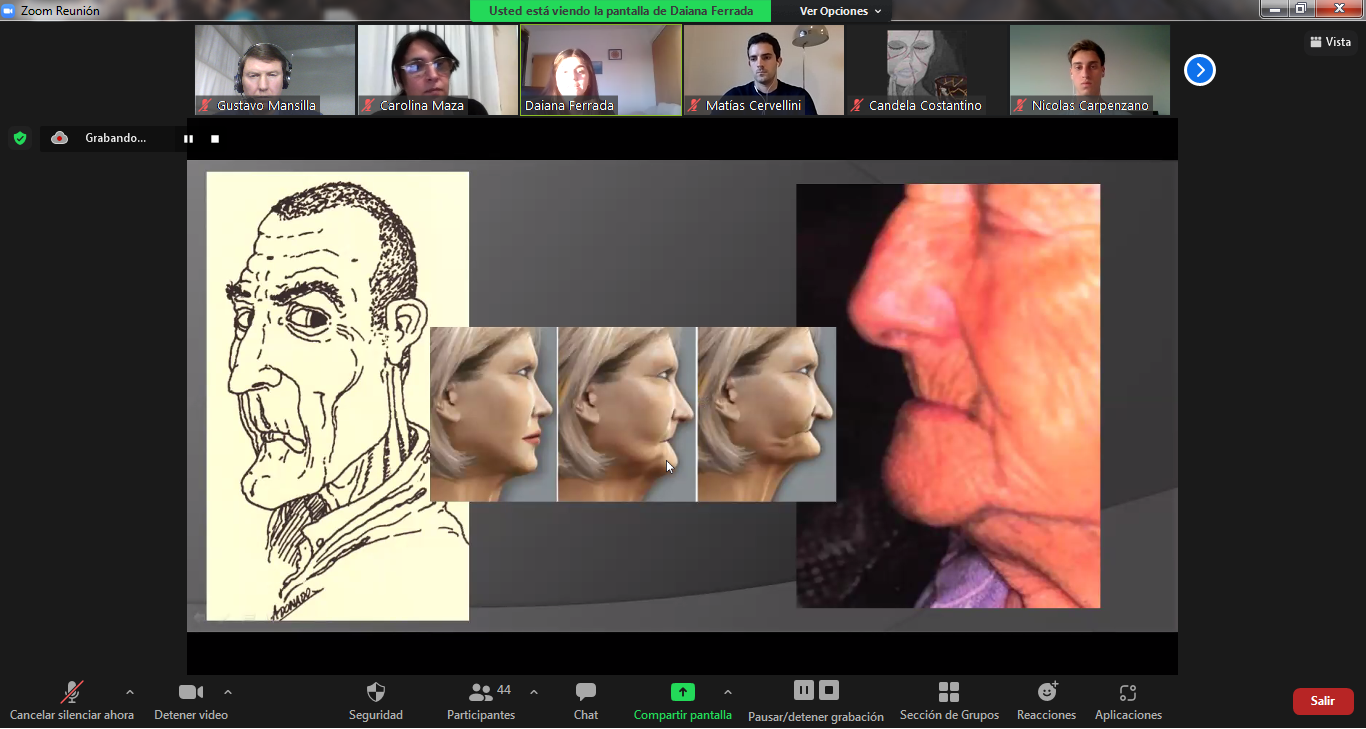This screenshot has height=729, width=1366.
Task: Open Sección de Grupos
Action: (949, 693)
